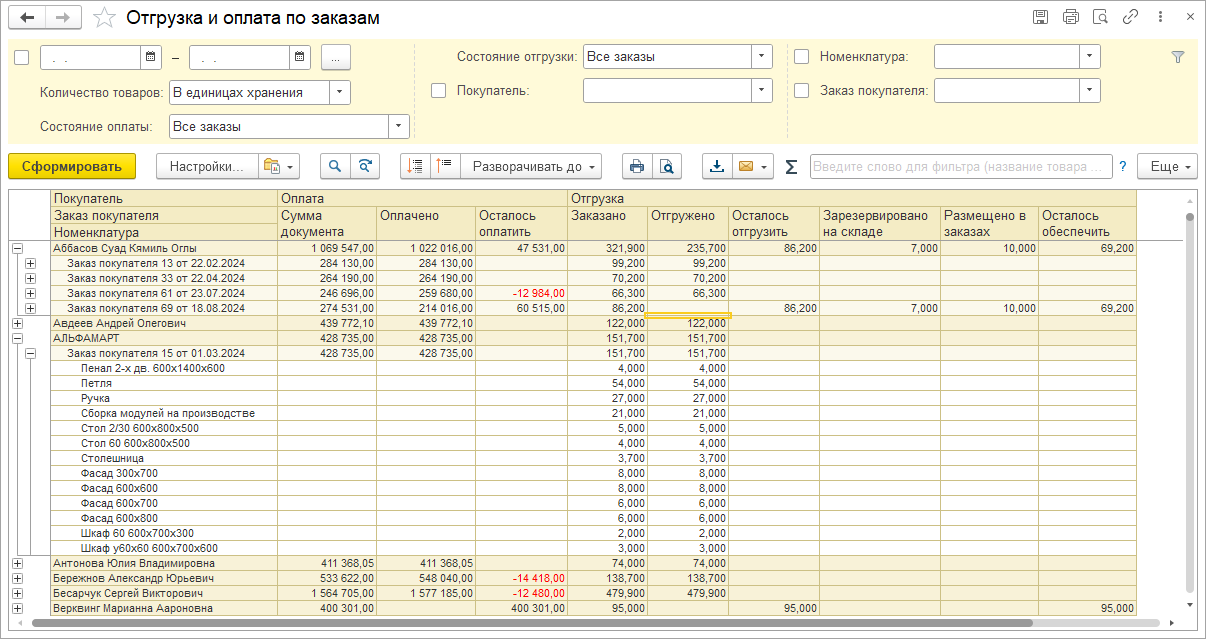The height and width of the screenshot is (639, 1206).
Task: Open the Состояние отгрузки dropdown
Action: click(762, 57)
